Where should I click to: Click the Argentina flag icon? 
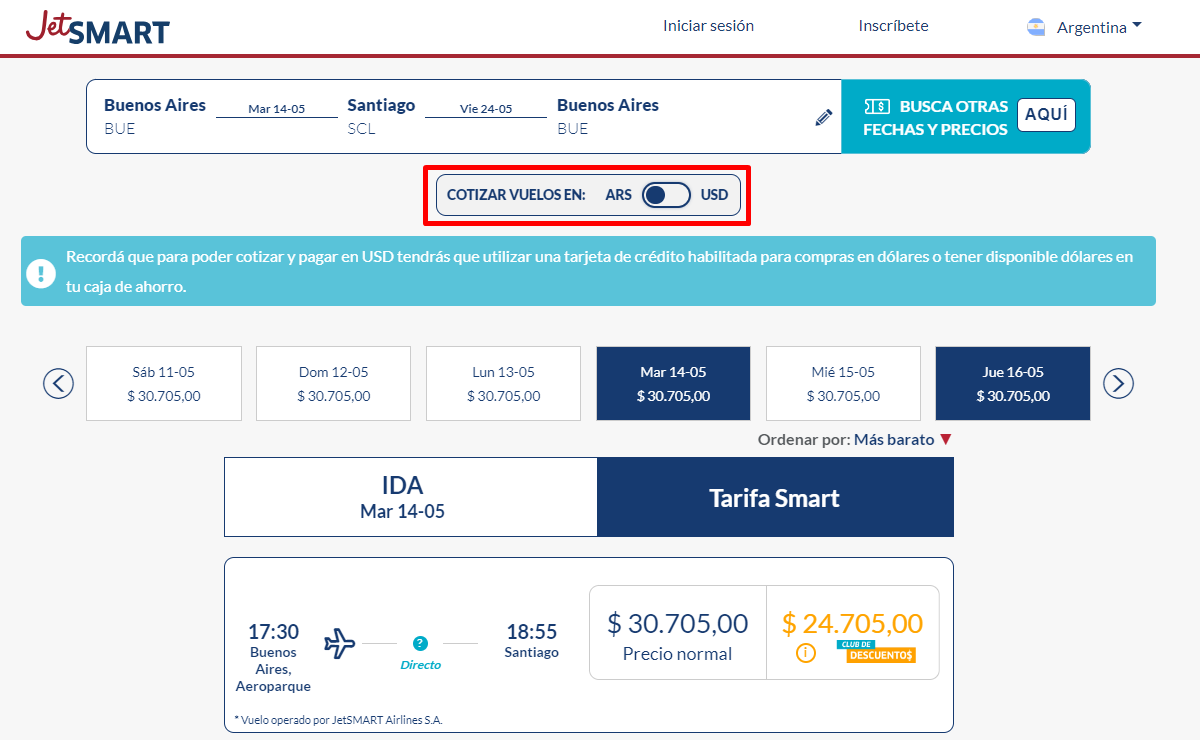coord(1036,28)
